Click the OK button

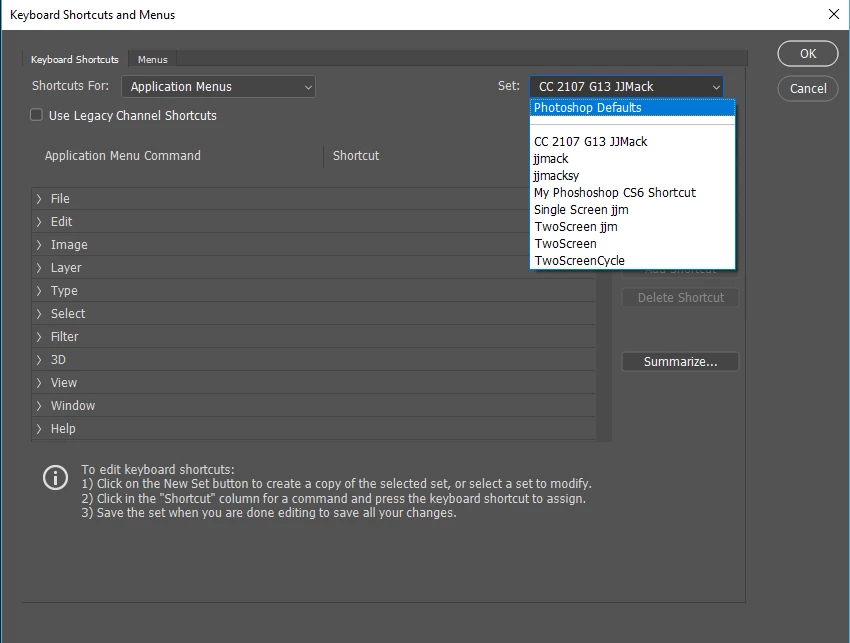tap(808, 54)
